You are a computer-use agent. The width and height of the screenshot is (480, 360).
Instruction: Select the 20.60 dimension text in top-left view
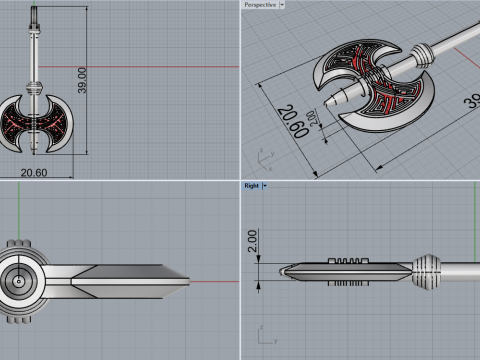[x=34, y=173]
